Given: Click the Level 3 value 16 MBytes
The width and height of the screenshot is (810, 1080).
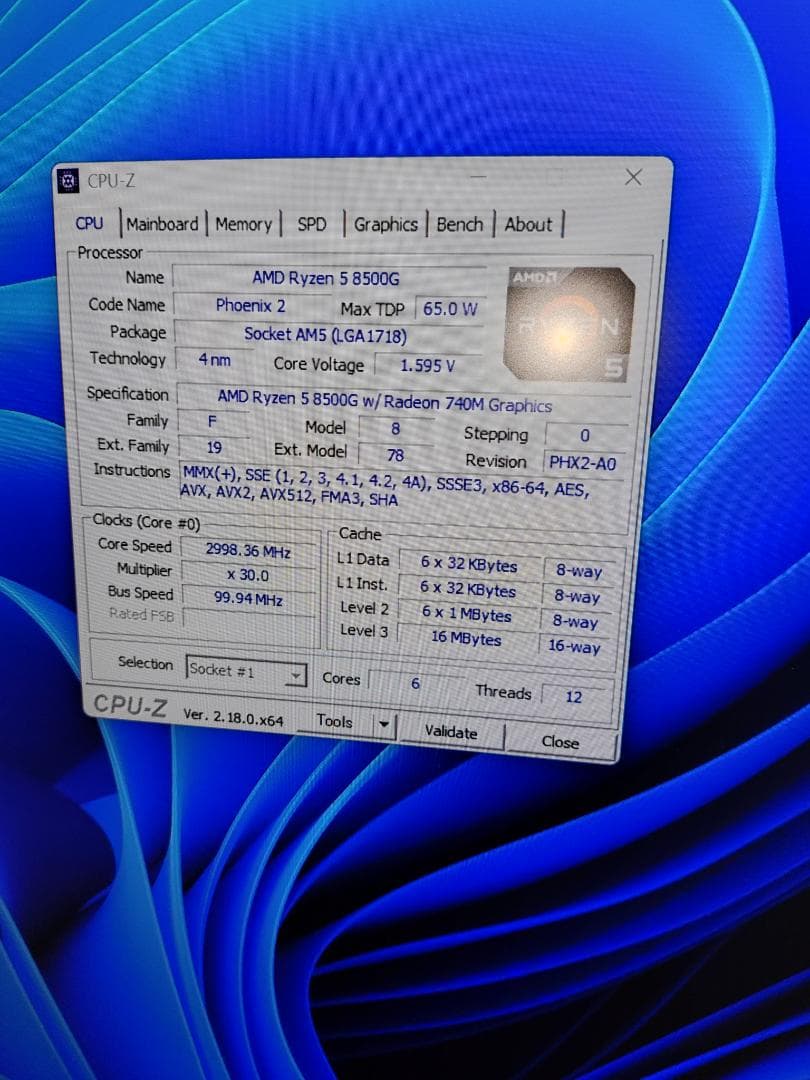Looking at the screenshot, I should [466, 638].
